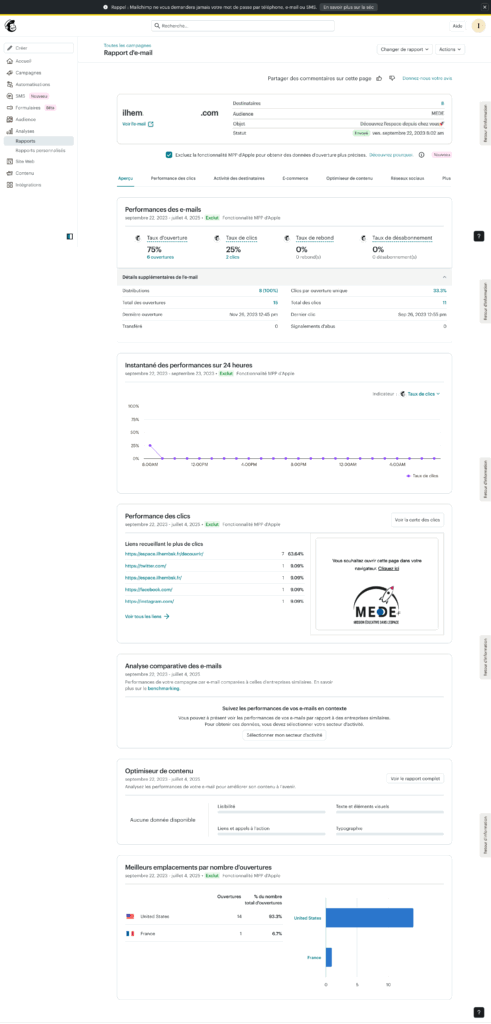Click the user avatar in the top bar

tap(479, 26)
